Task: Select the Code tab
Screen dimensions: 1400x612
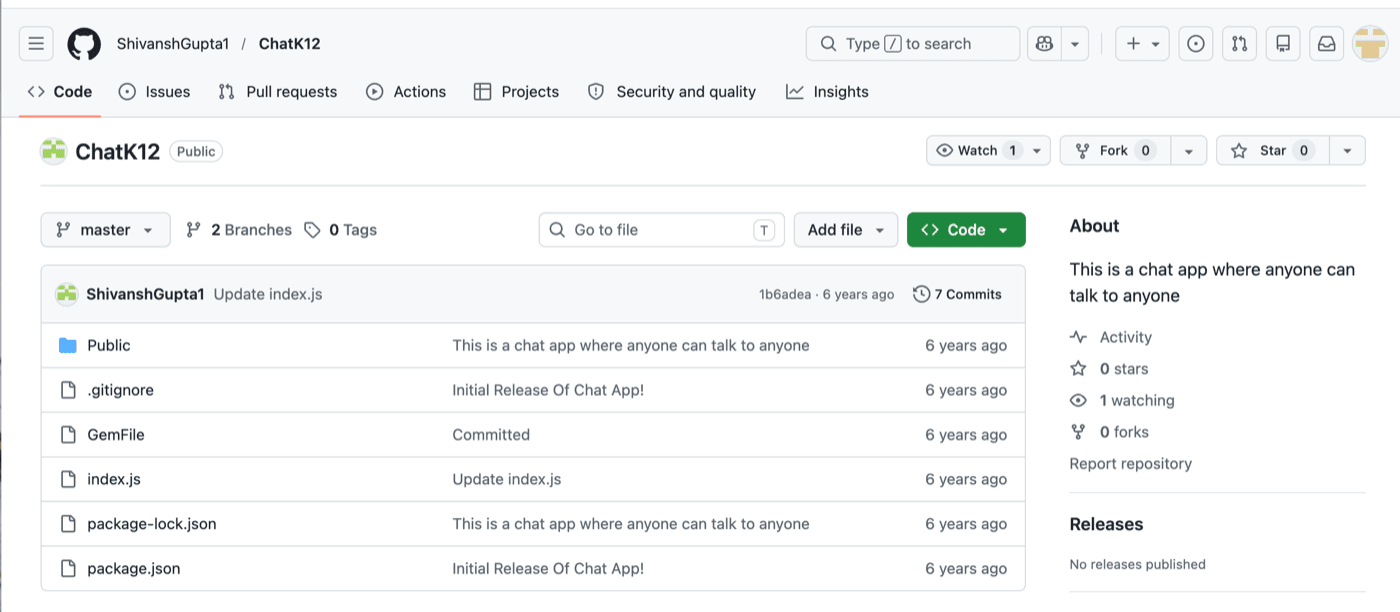Action: (60, 92)
